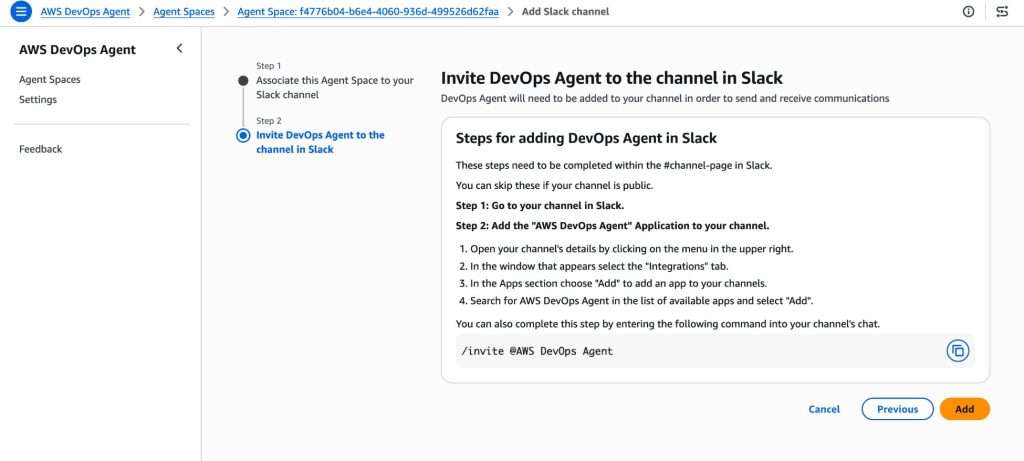This screenshot has height=461, width=1024.
Task: Collapse the AWS DevOps Agent sidebar
Action: click(179, 48)
